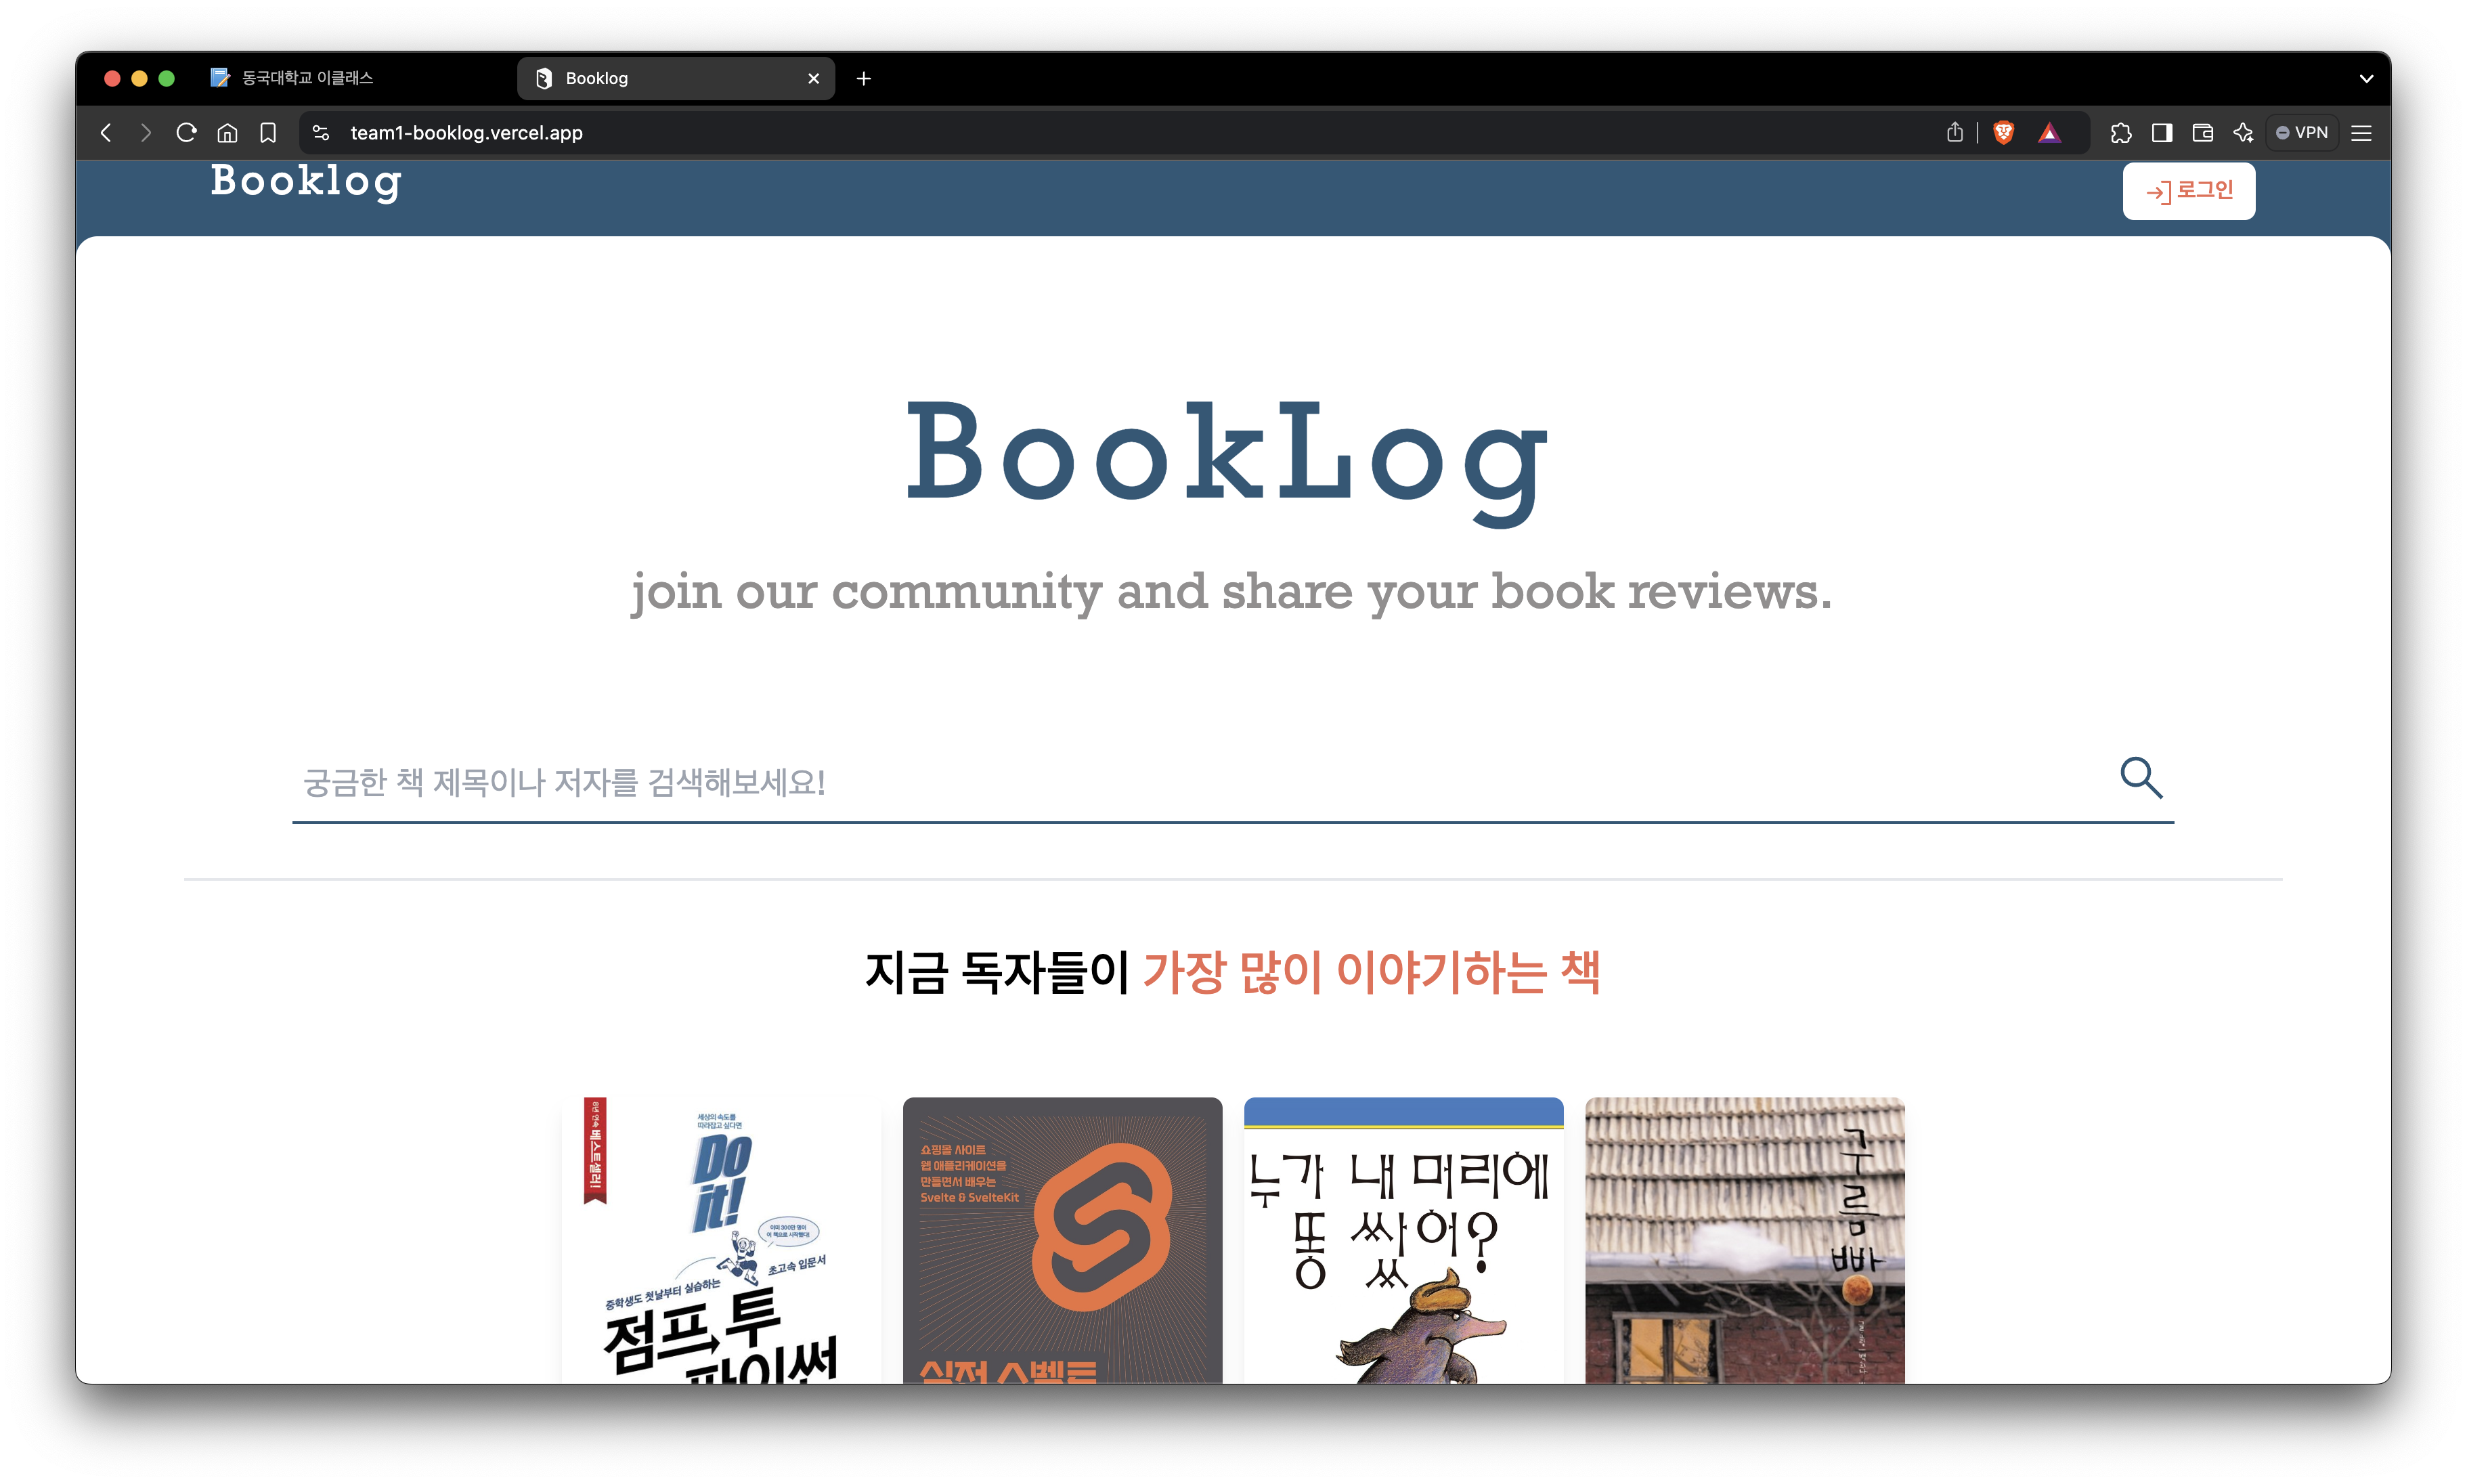Open the browser hamburger menu
The image size is (2467, 1484).
(x=2361, y=133)
